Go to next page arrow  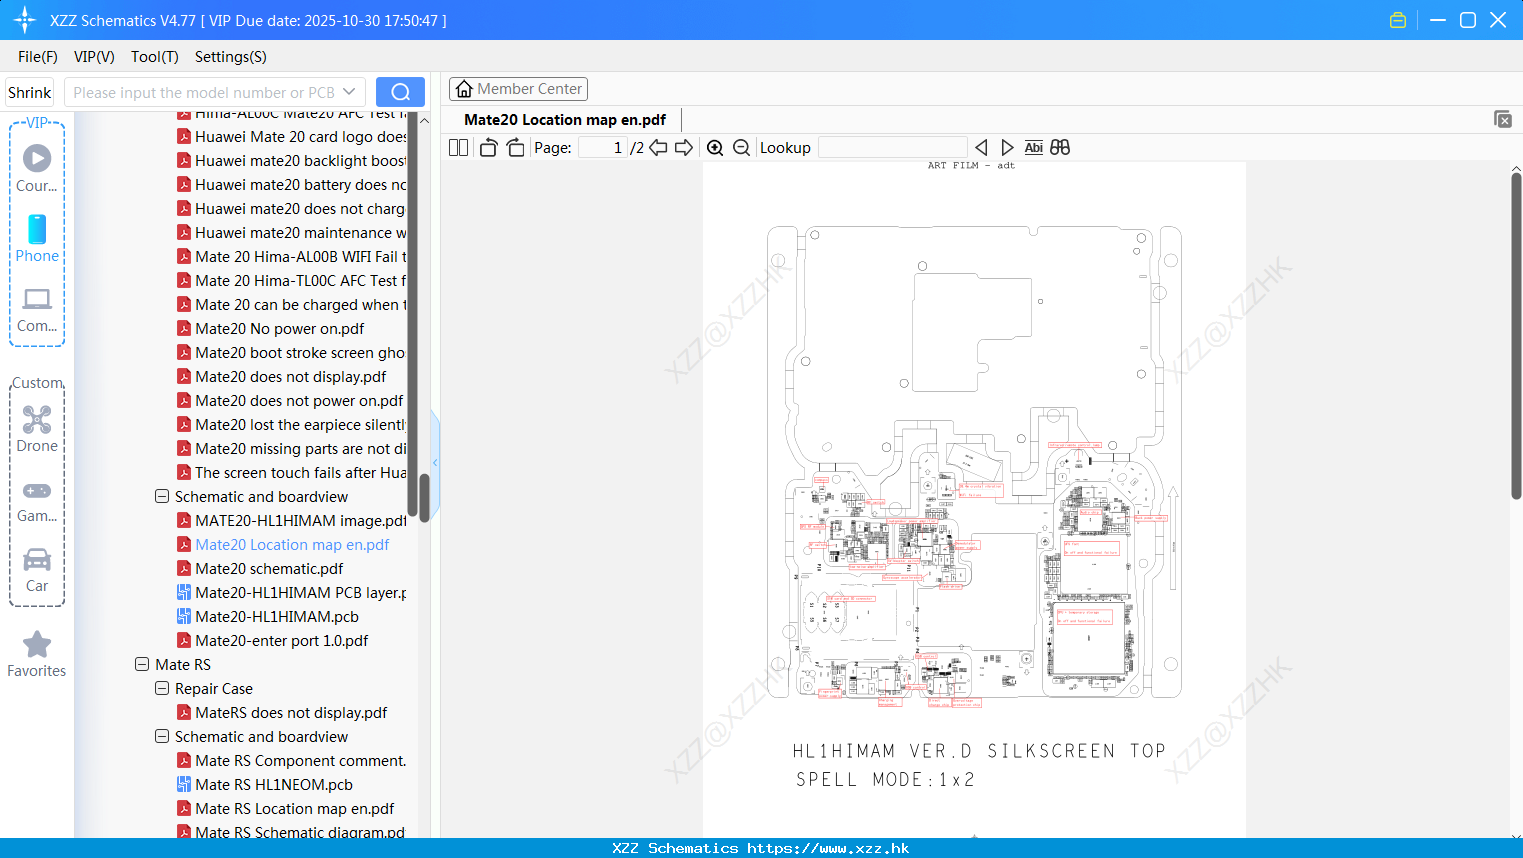(x=684, y=148)
